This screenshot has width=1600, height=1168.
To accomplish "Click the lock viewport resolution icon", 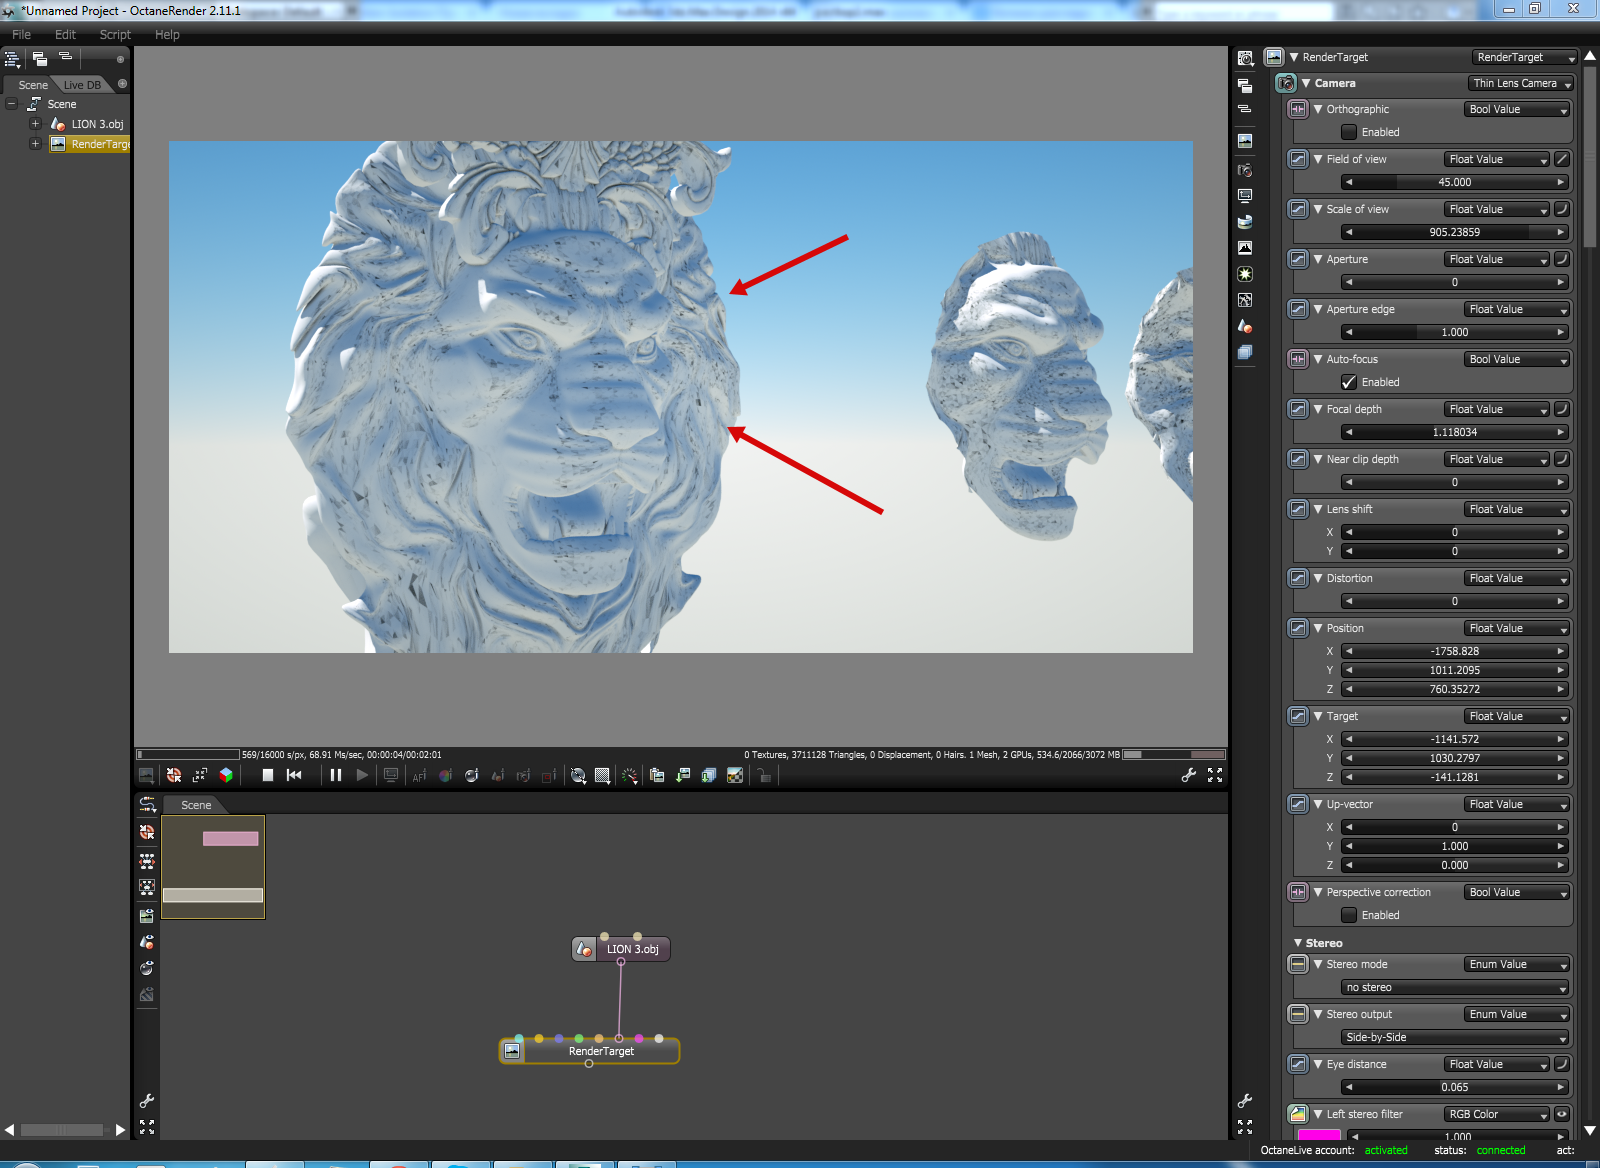I will click(x=764, y=775).
